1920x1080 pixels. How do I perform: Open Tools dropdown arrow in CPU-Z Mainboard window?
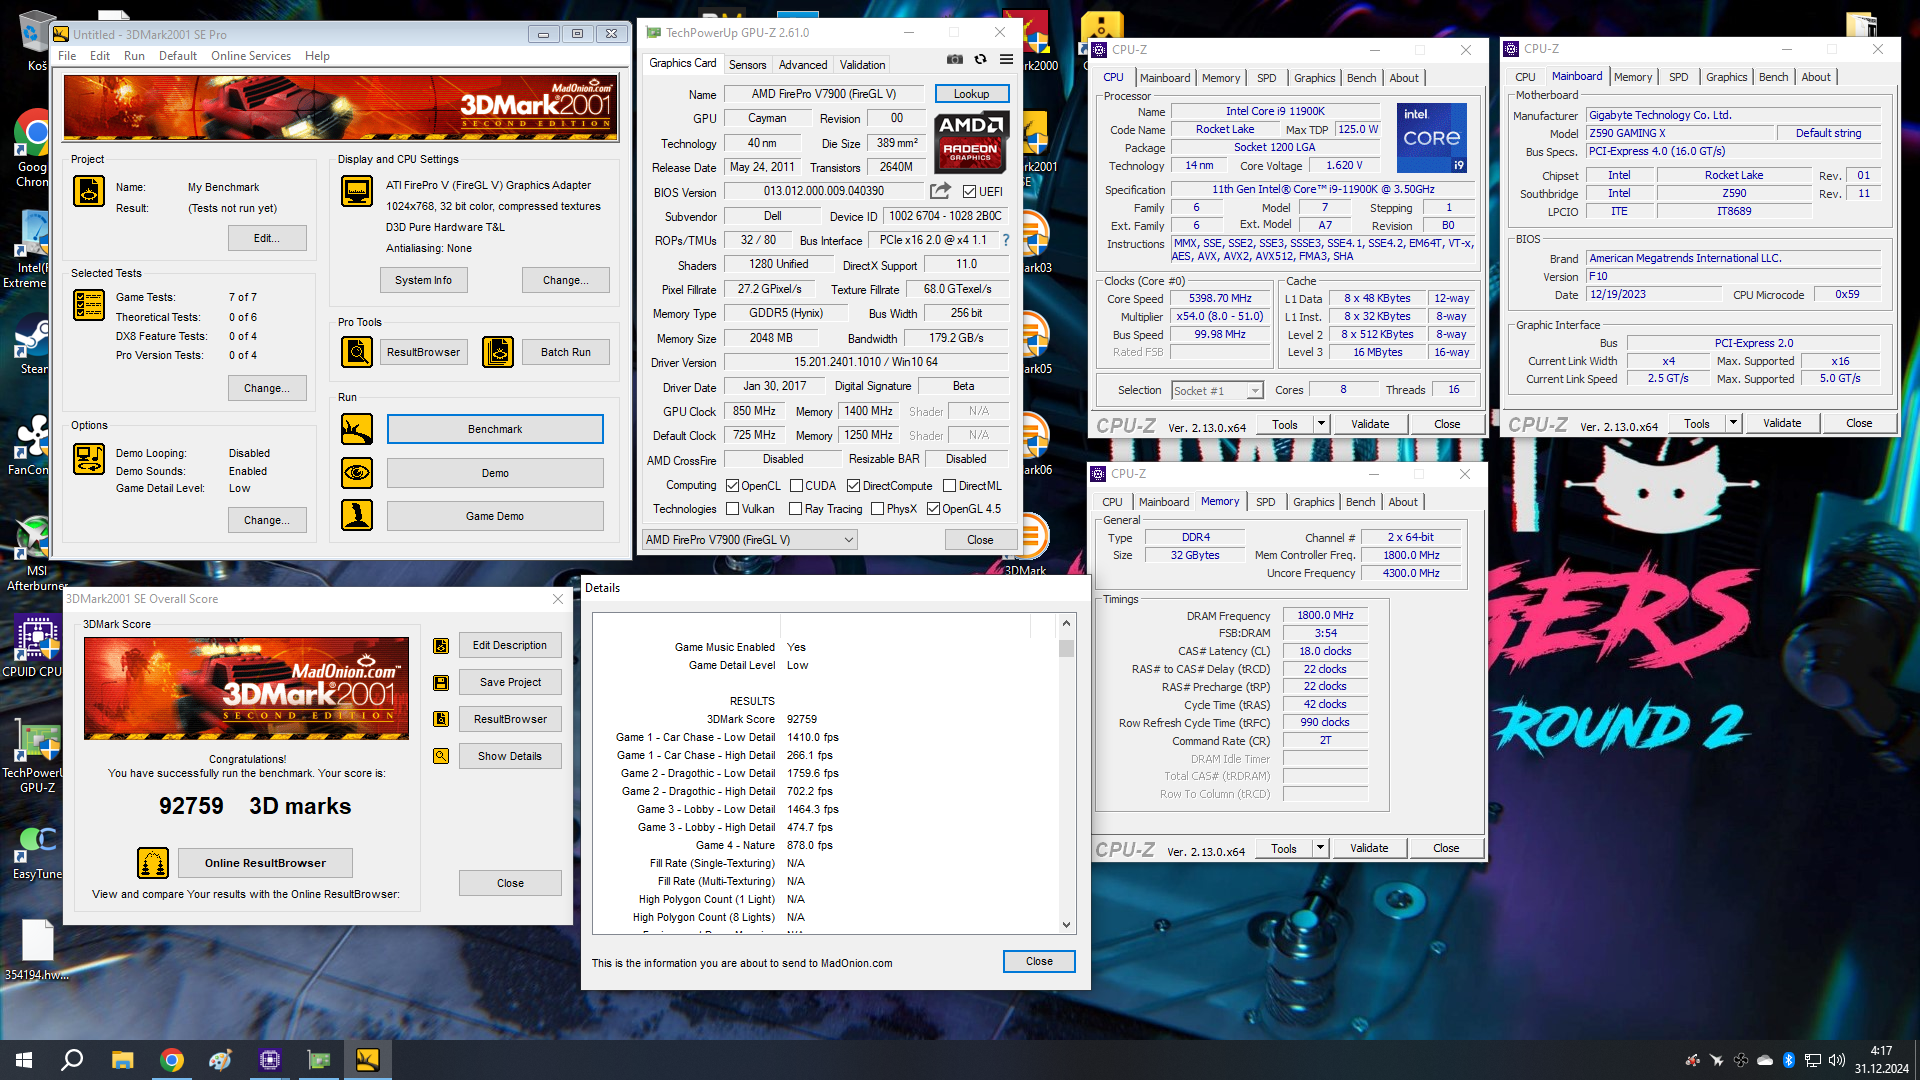pos(1733,423)
